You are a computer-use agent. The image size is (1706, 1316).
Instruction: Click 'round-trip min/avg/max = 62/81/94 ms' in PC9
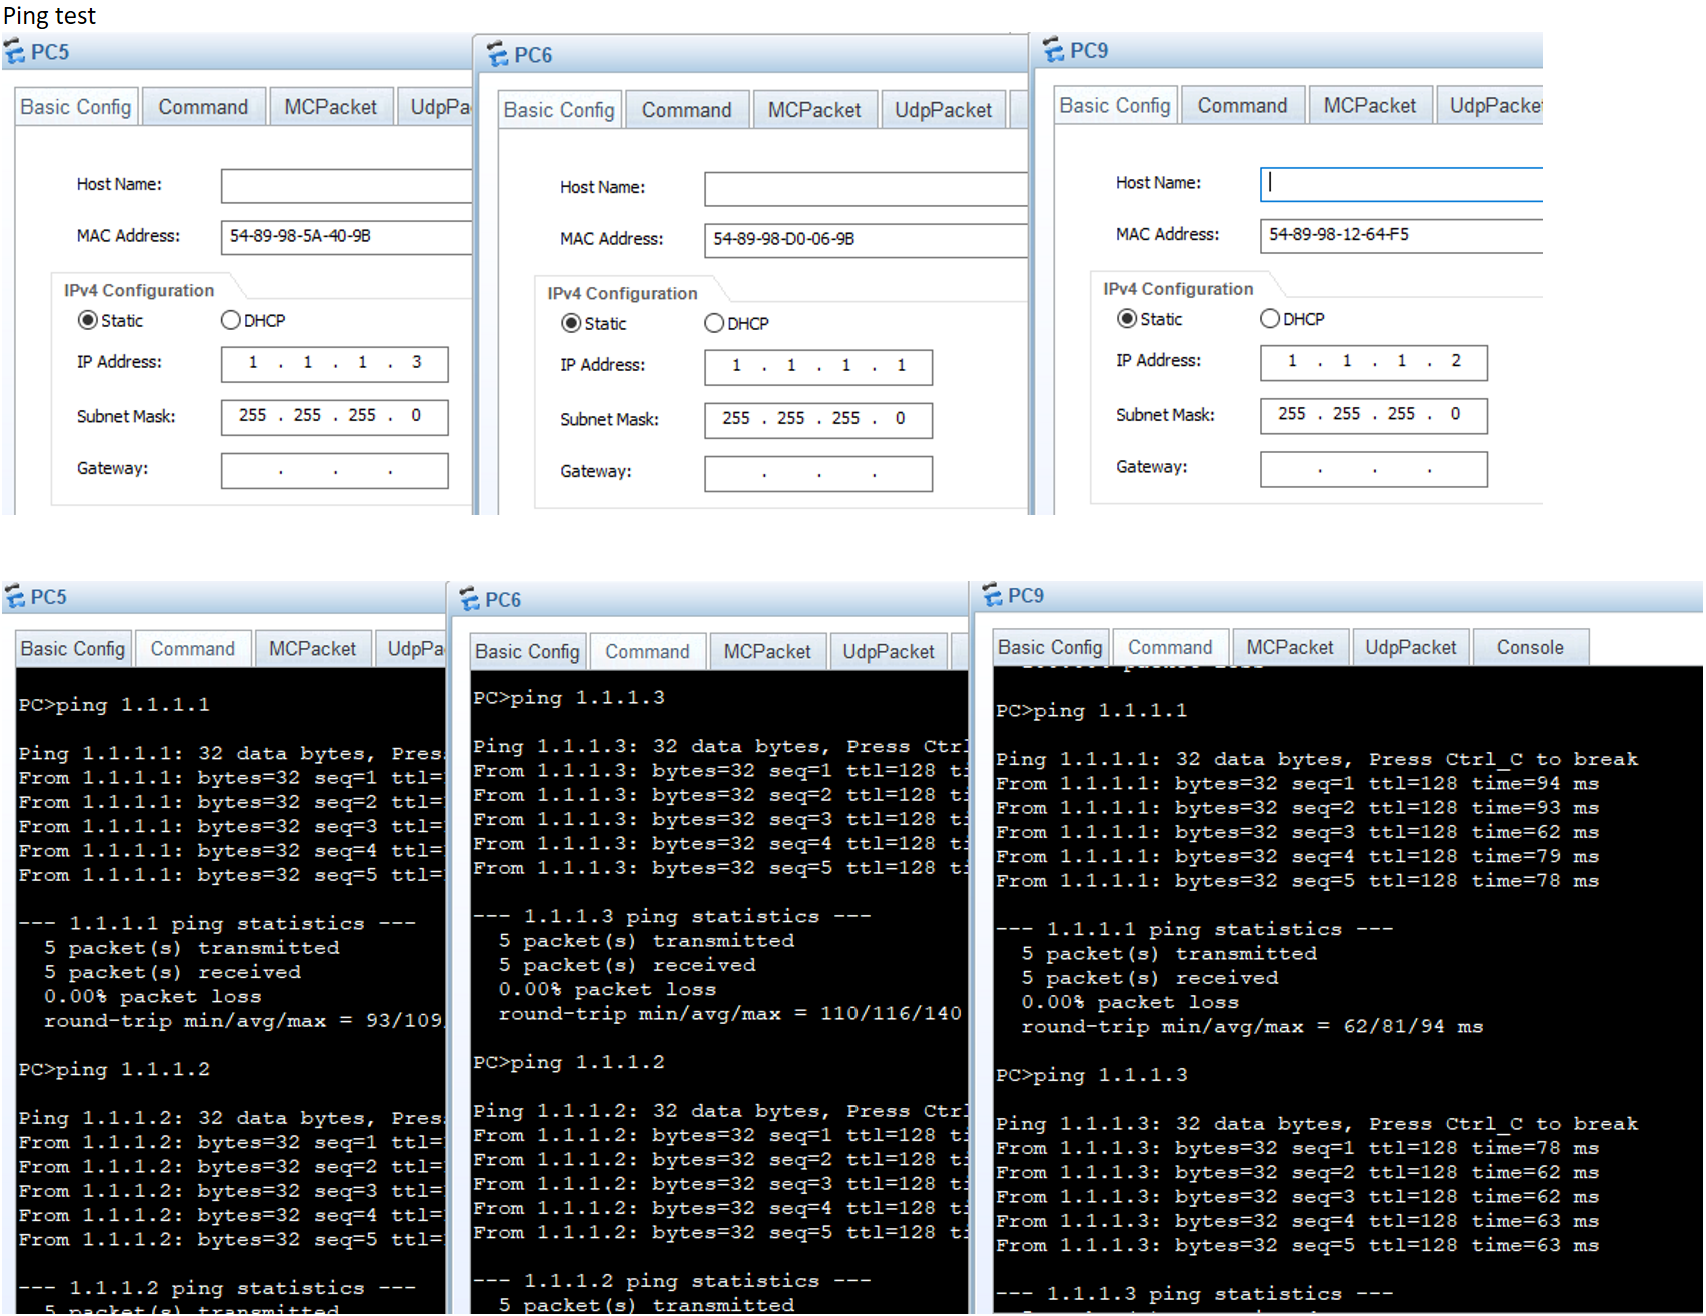point(1252,1027)
